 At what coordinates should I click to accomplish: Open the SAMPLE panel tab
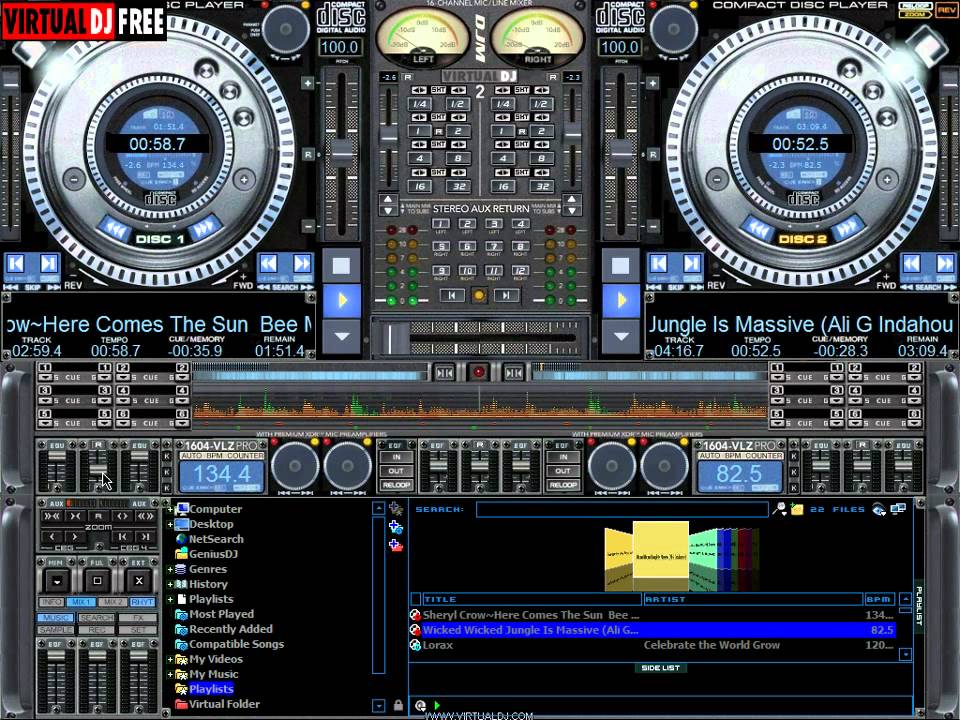pos(55,629)
